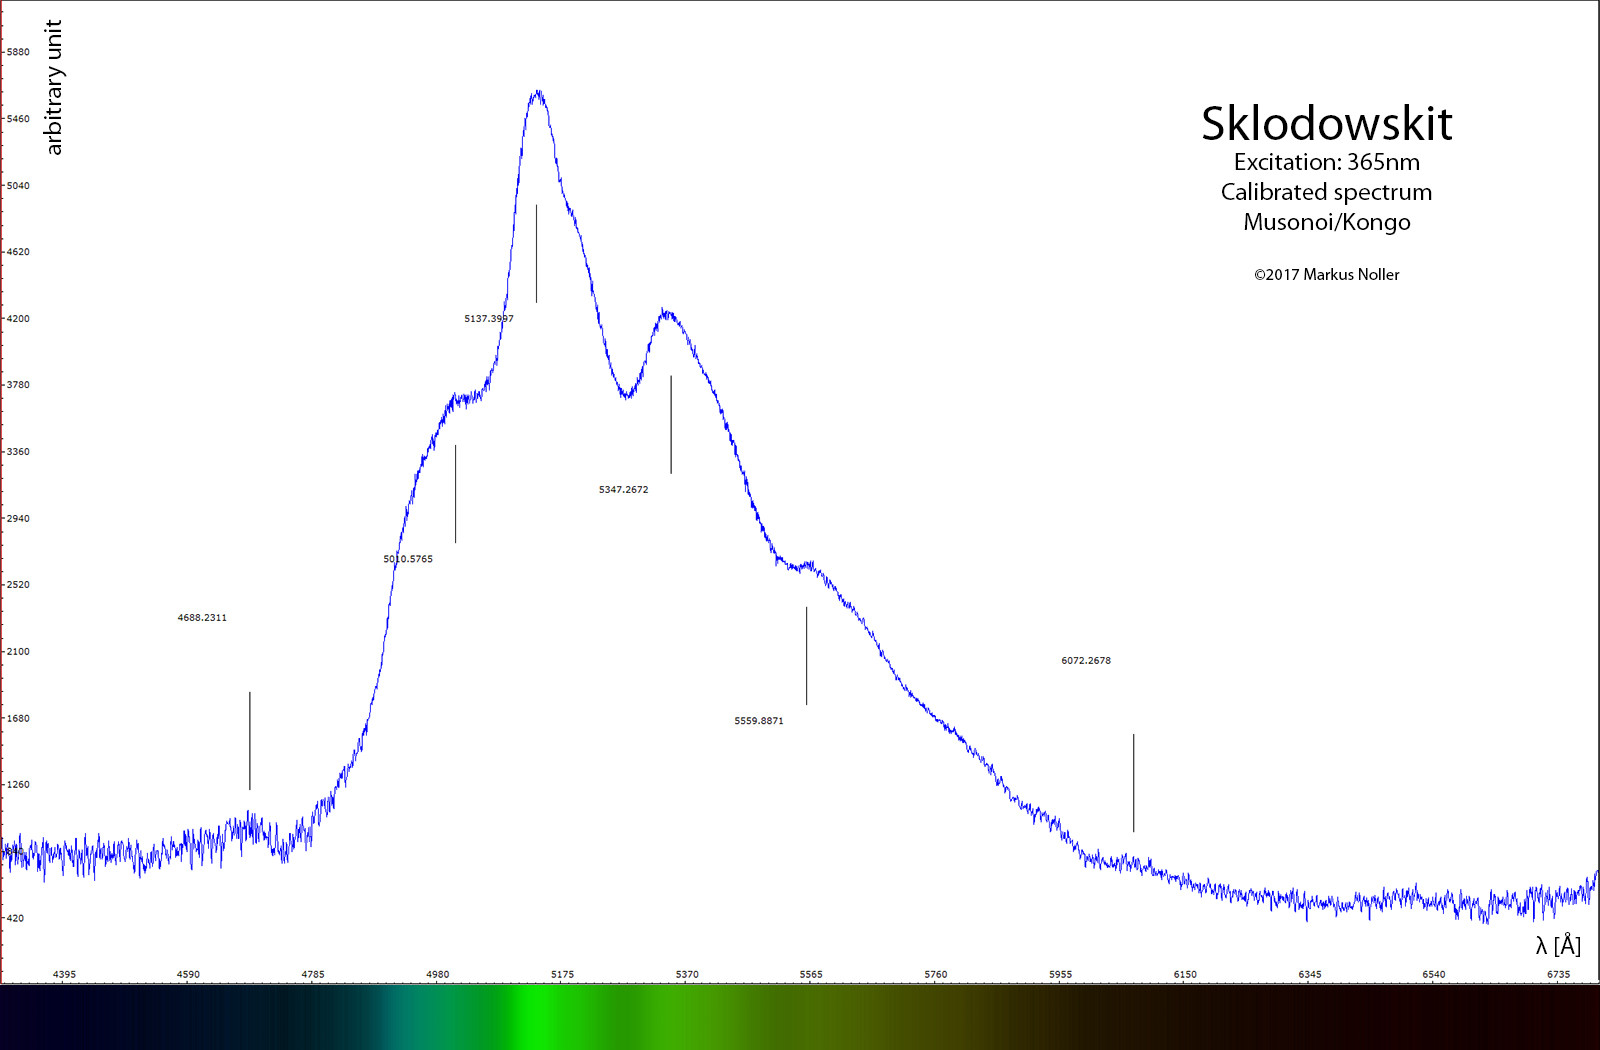Image resolution: width=1600 pixels, height=1050 pixels.
Task: Click the 5559.8871 wavelength label
Action: [759, 721]
